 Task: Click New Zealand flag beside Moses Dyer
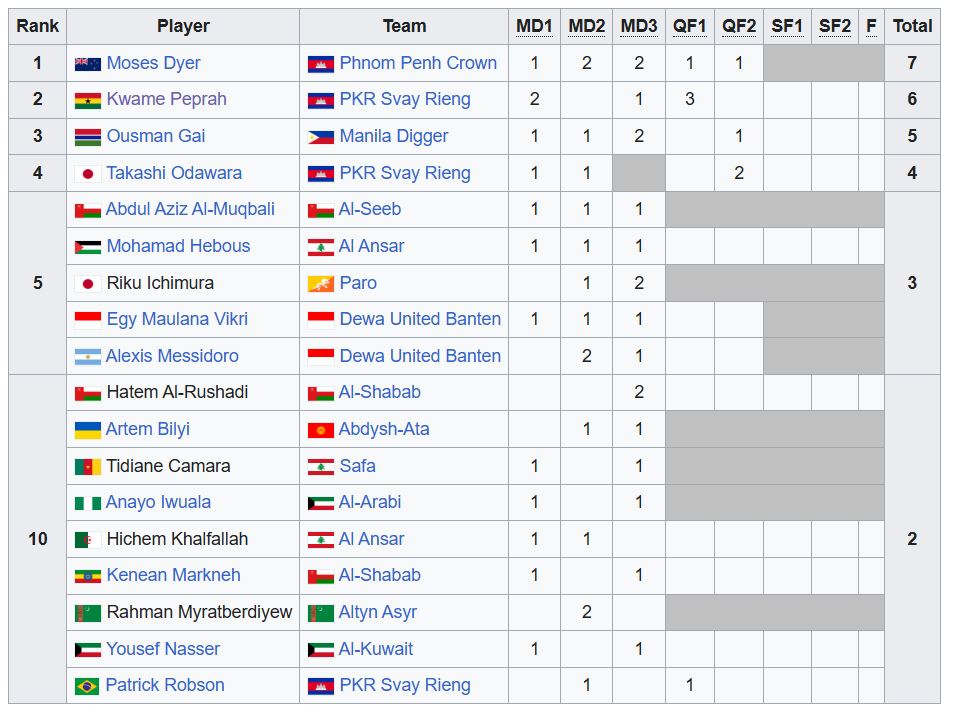87,63
